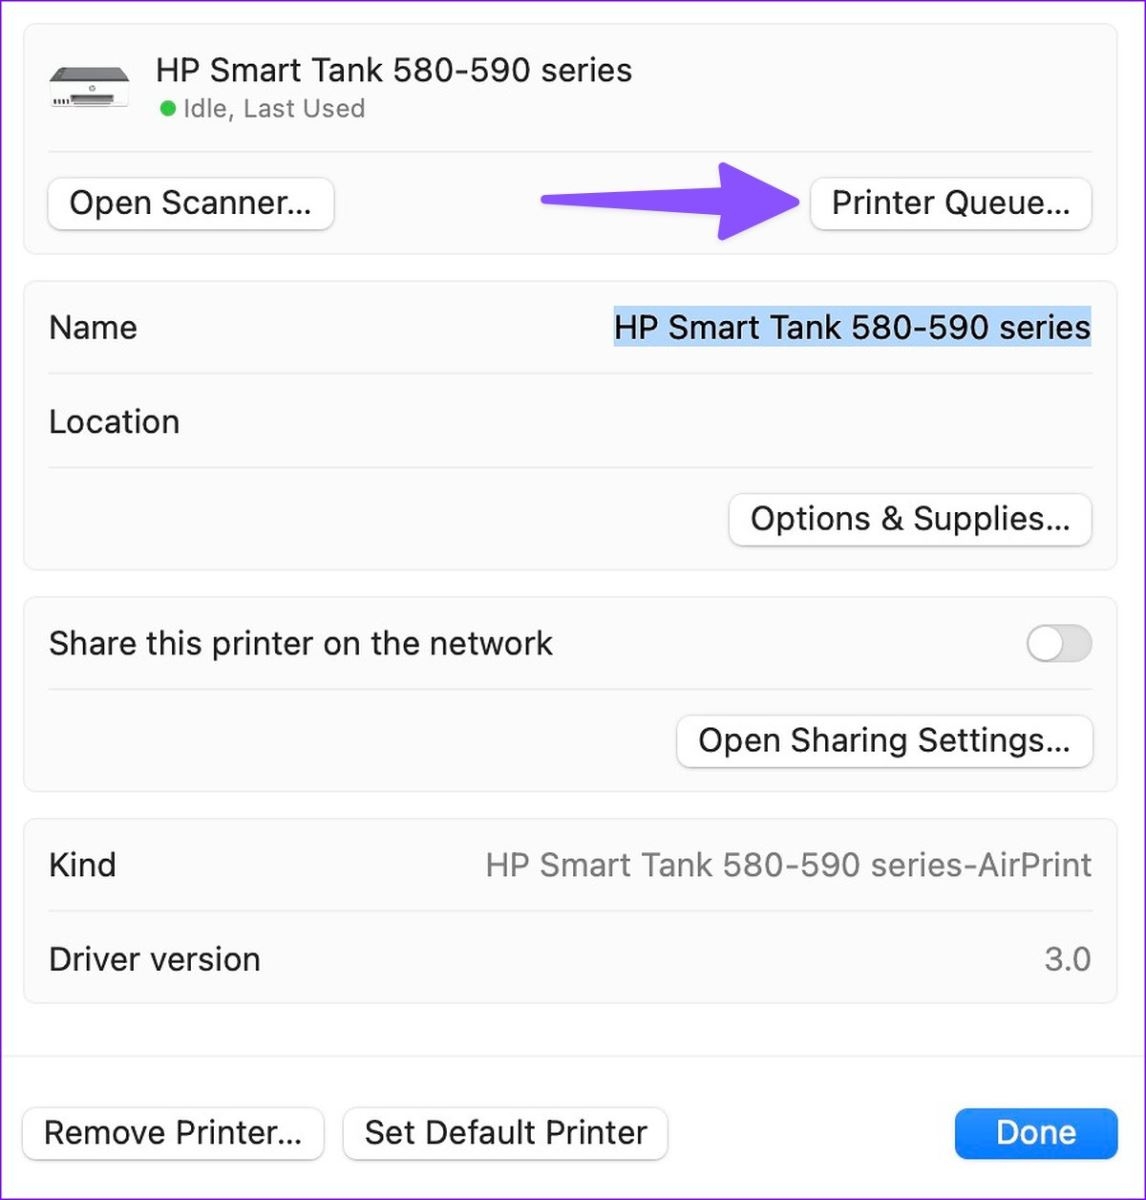This screenshot has height=1200, width=1146.
Task: Click the Name row label
Action: click(93, 328)
